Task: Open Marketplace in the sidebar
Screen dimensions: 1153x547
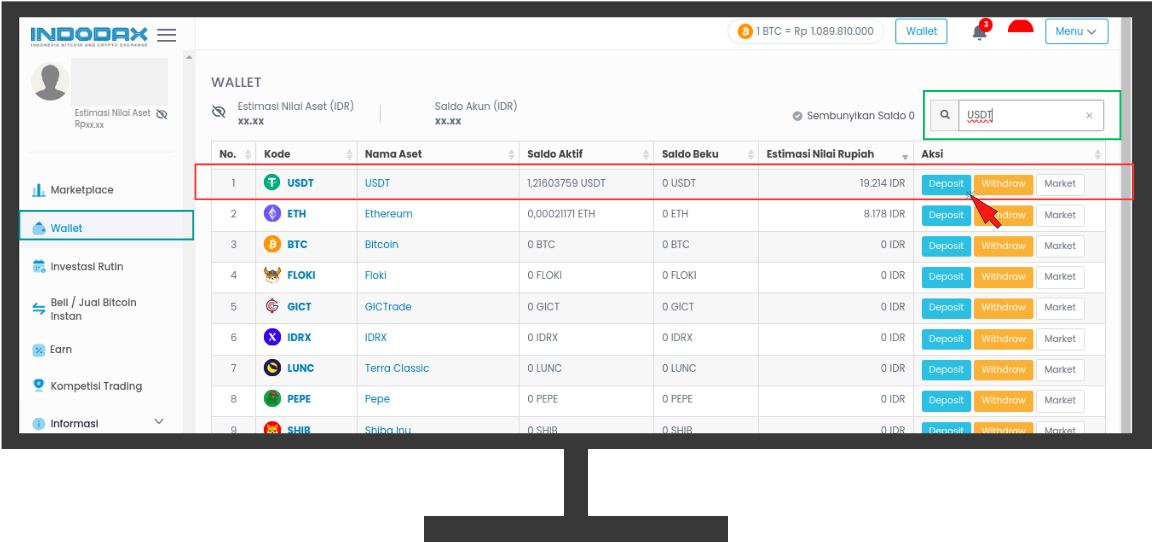Action: click(82, 190)
